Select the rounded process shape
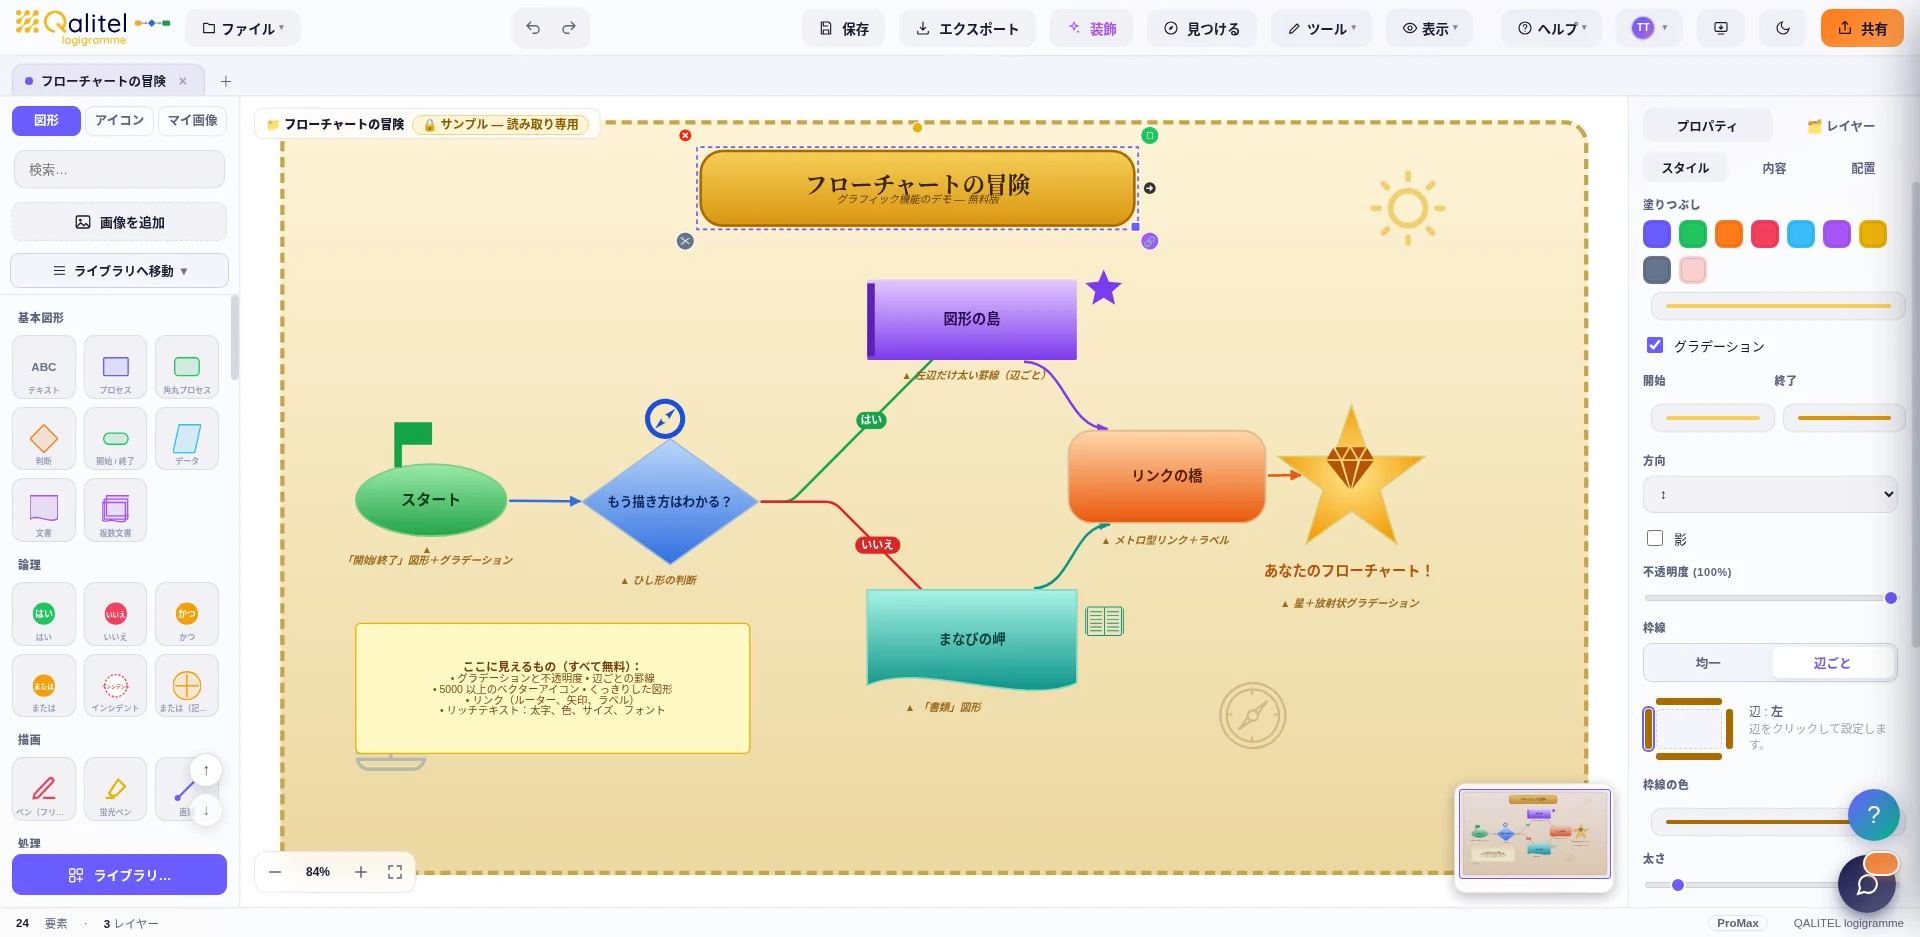 point(187,367)
